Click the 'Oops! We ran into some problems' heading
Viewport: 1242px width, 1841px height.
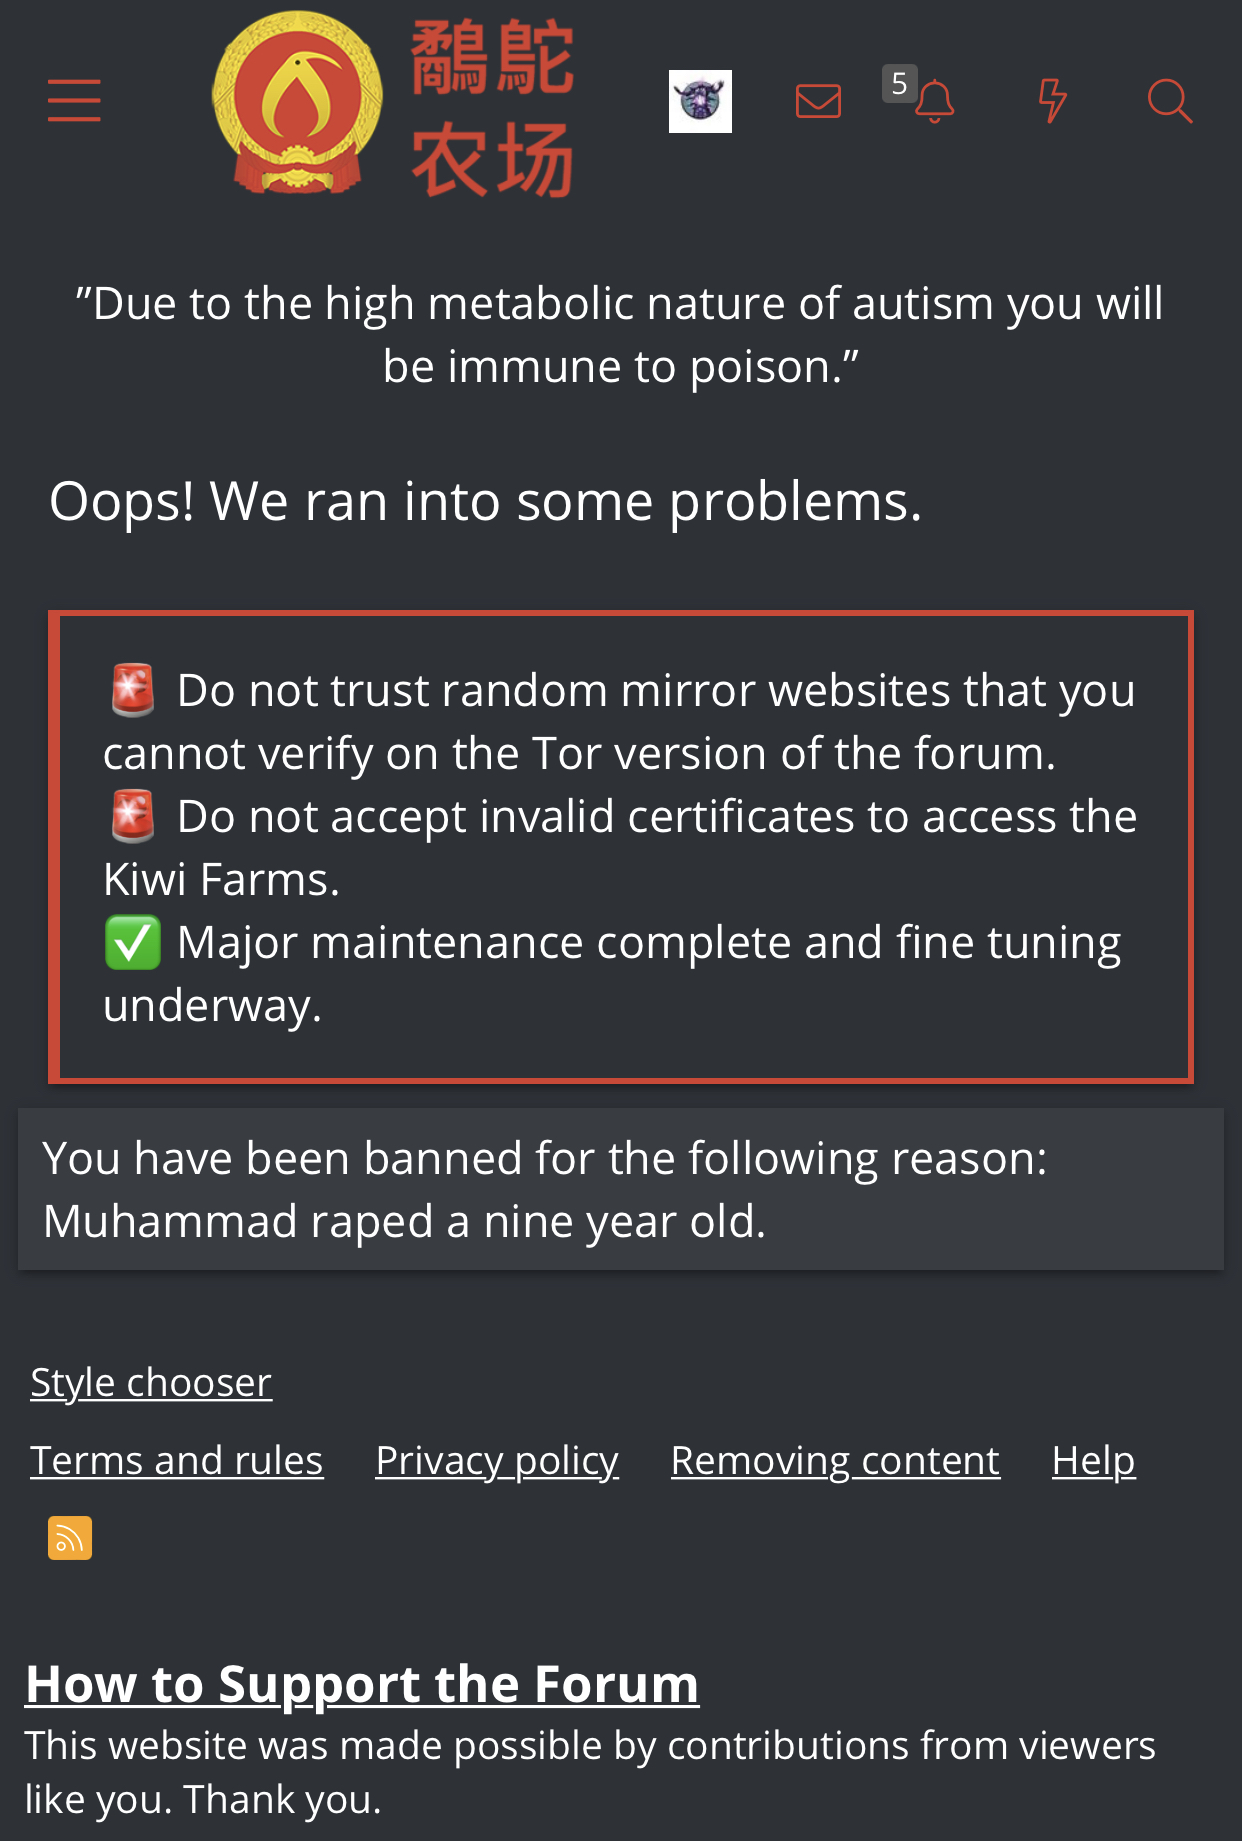click(485, 501)
